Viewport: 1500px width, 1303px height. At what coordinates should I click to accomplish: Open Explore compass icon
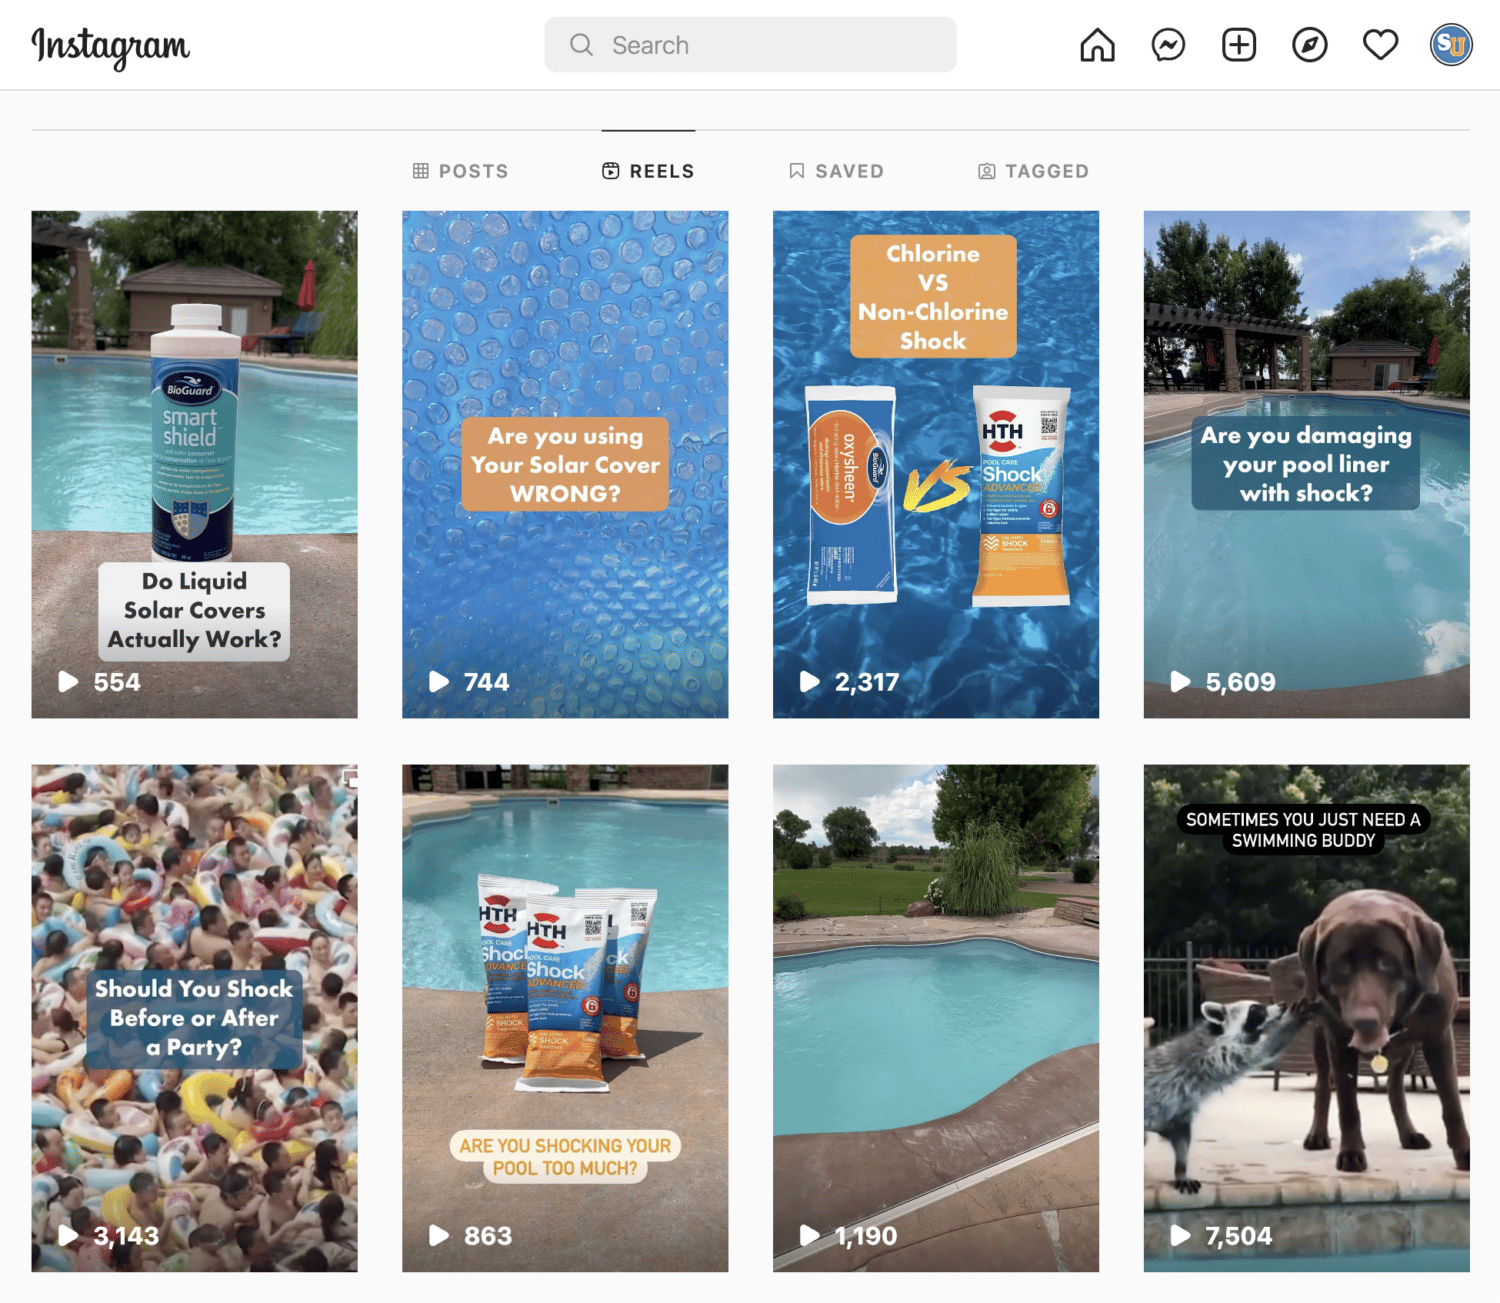pyautogui.click(x=1310, y=45)
